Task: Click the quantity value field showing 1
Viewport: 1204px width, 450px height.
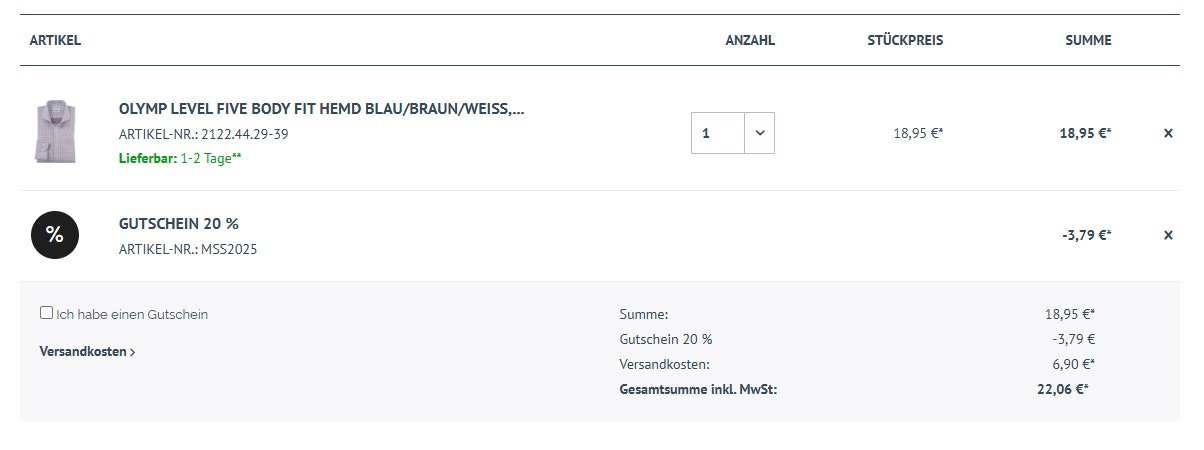Action: point(717,133)
